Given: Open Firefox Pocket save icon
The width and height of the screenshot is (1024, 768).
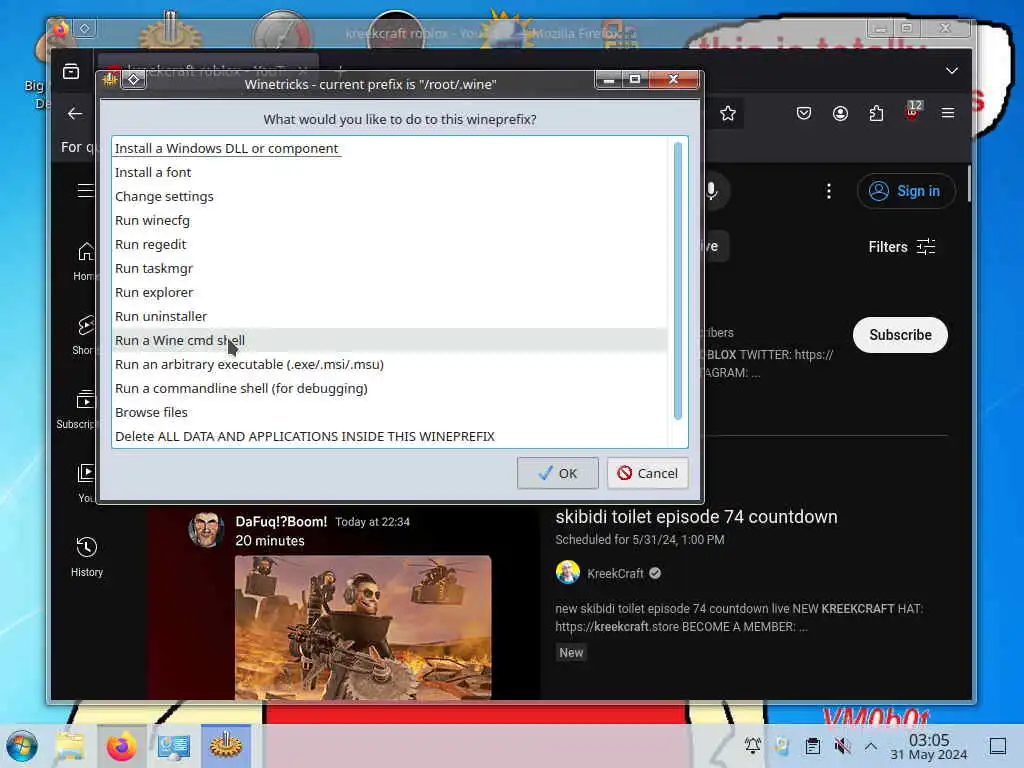Looking at the screenshot, I should [x=804, y=114].
